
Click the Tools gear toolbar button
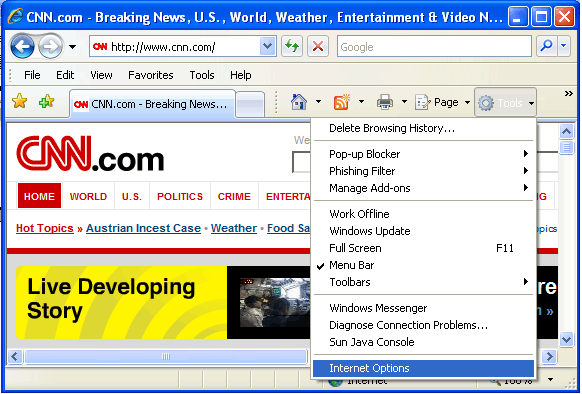(x=505, y=102)
